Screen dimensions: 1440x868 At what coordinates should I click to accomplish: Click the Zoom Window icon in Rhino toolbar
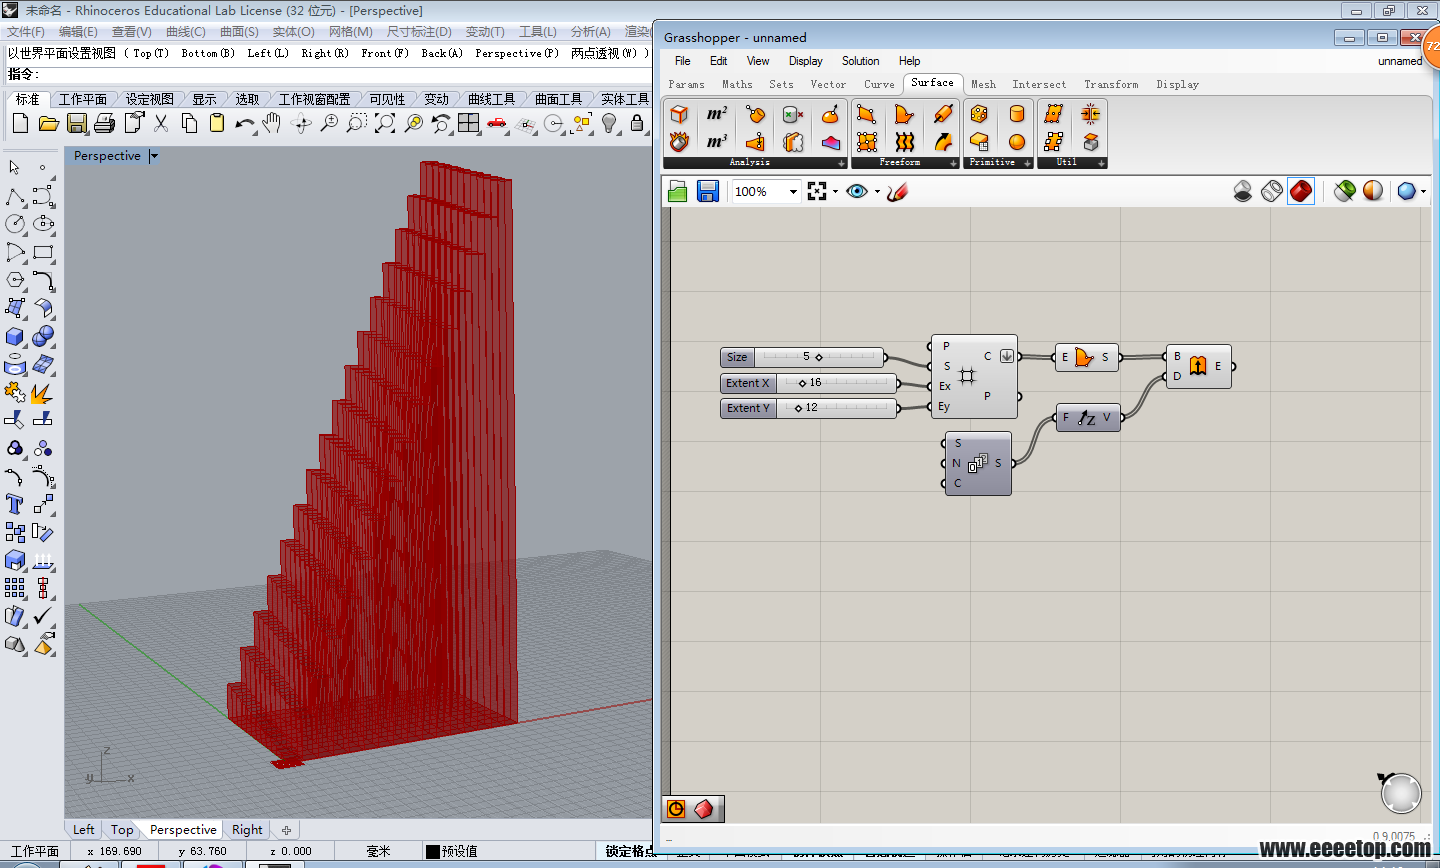point(357,123)
